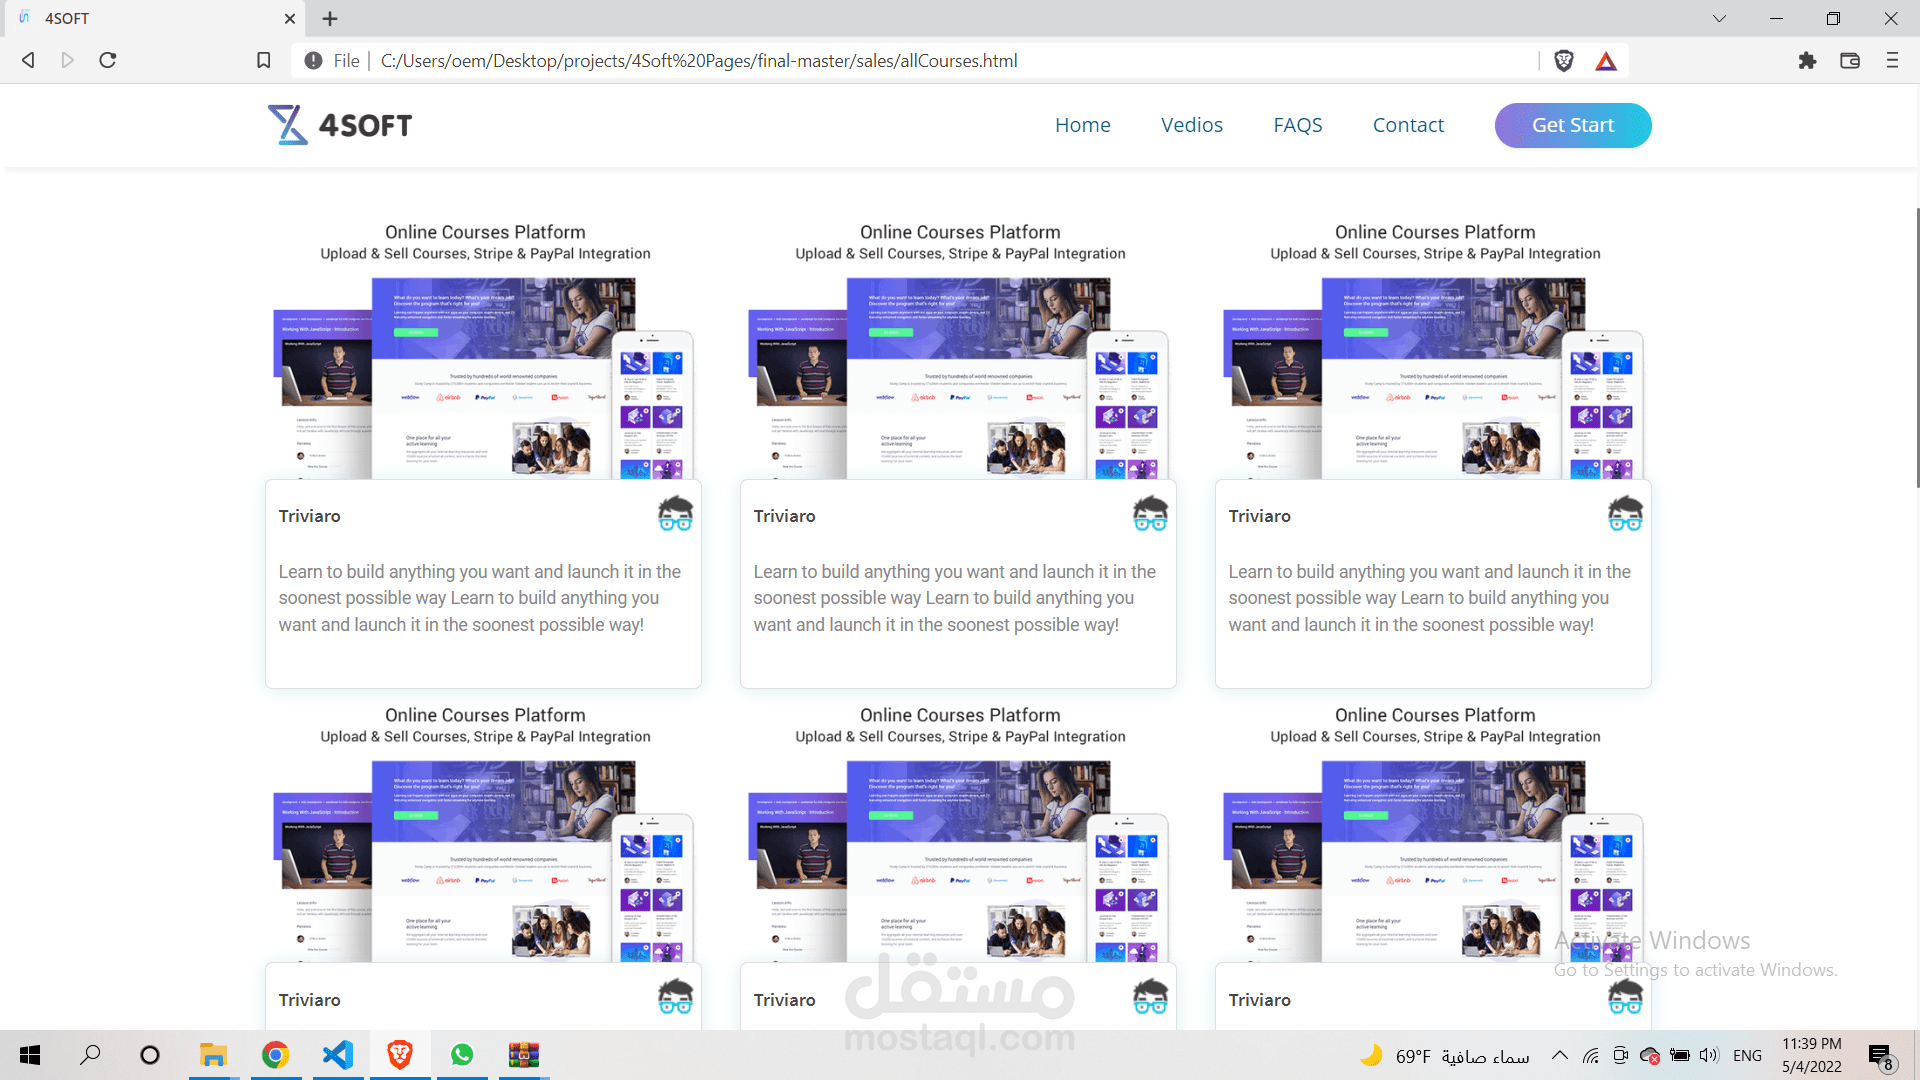This screenshot has height=1080, width=1920.
Task: Click avatar icon on first Triviaro card
Action: pyautogui.click(x=675, y=514)
